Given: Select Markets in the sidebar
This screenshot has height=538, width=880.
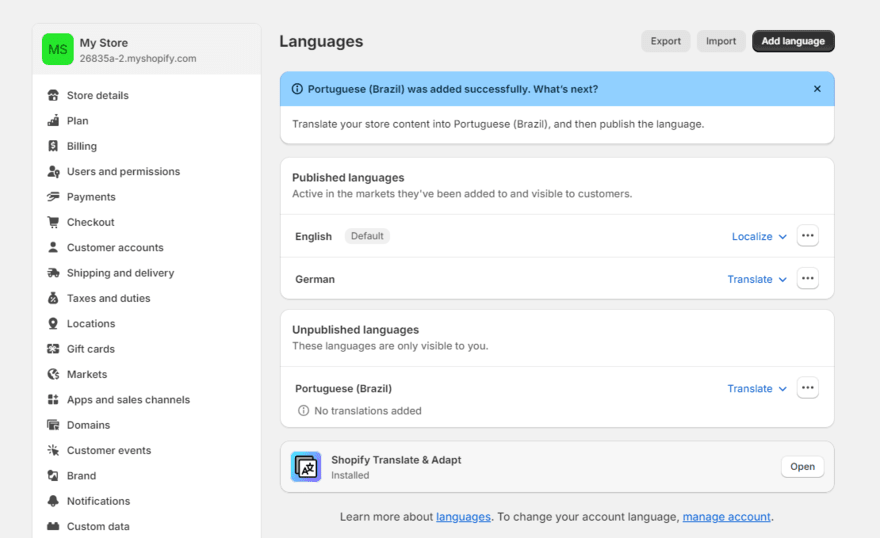Looking at the screenshot, I should (87, 374).
